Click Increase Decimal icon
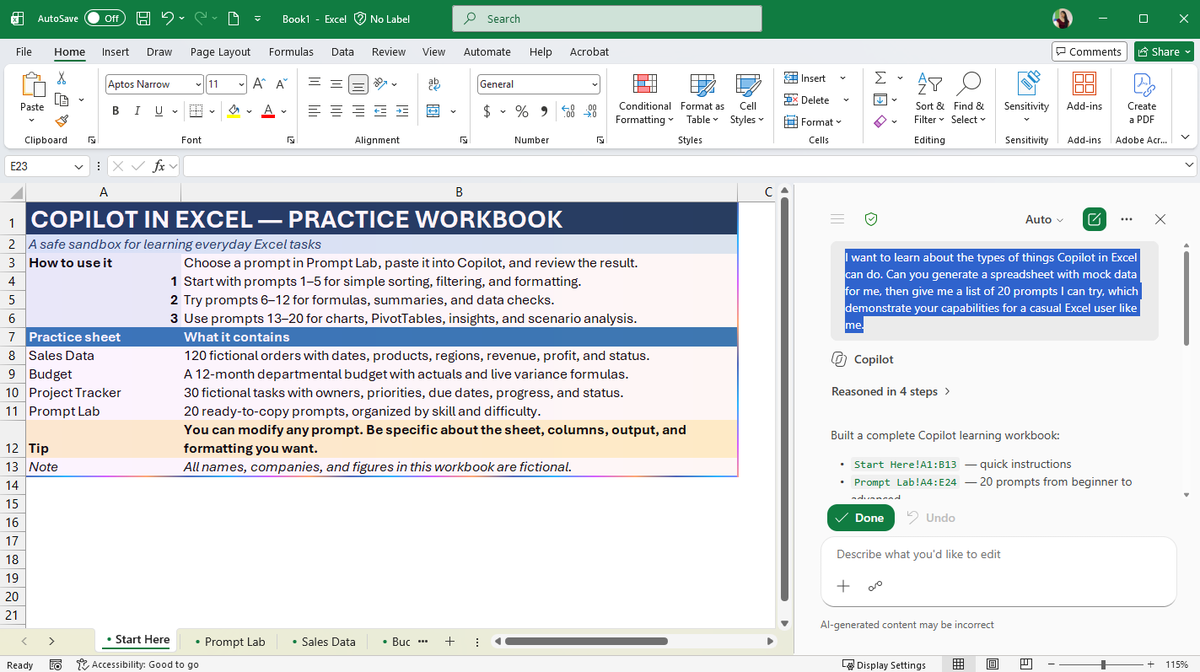The height and width of the screenshot is (672, 1200). coord(568,111)
